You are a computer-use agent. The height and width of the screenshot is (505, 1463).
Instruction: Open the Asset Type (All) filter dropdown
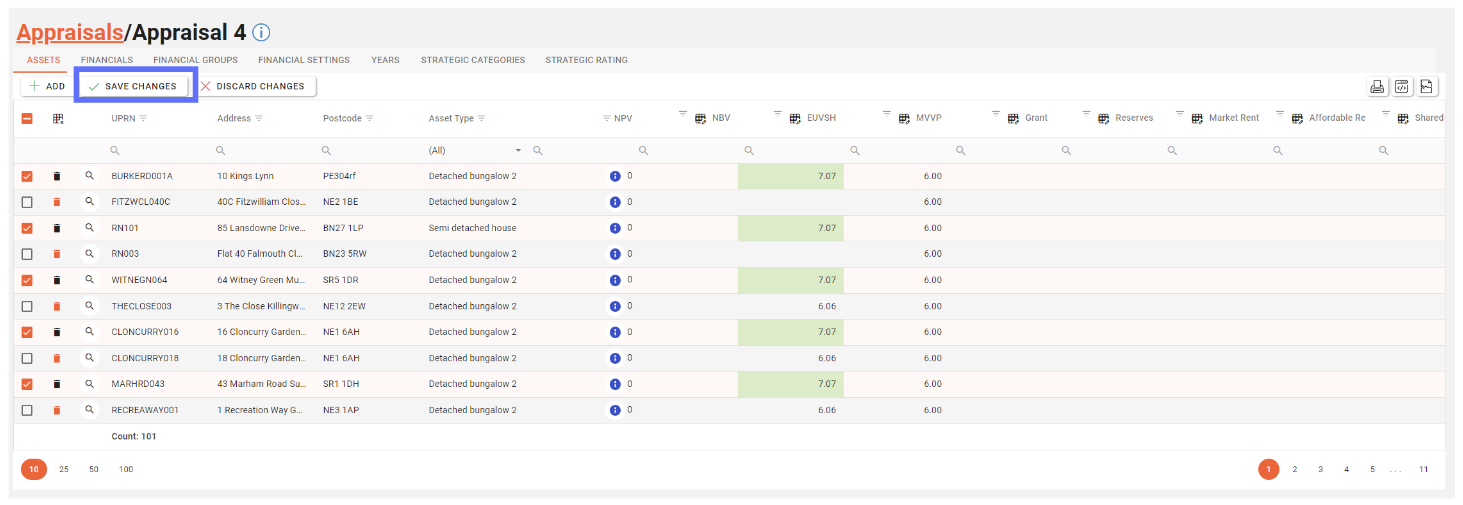(518, 150)
